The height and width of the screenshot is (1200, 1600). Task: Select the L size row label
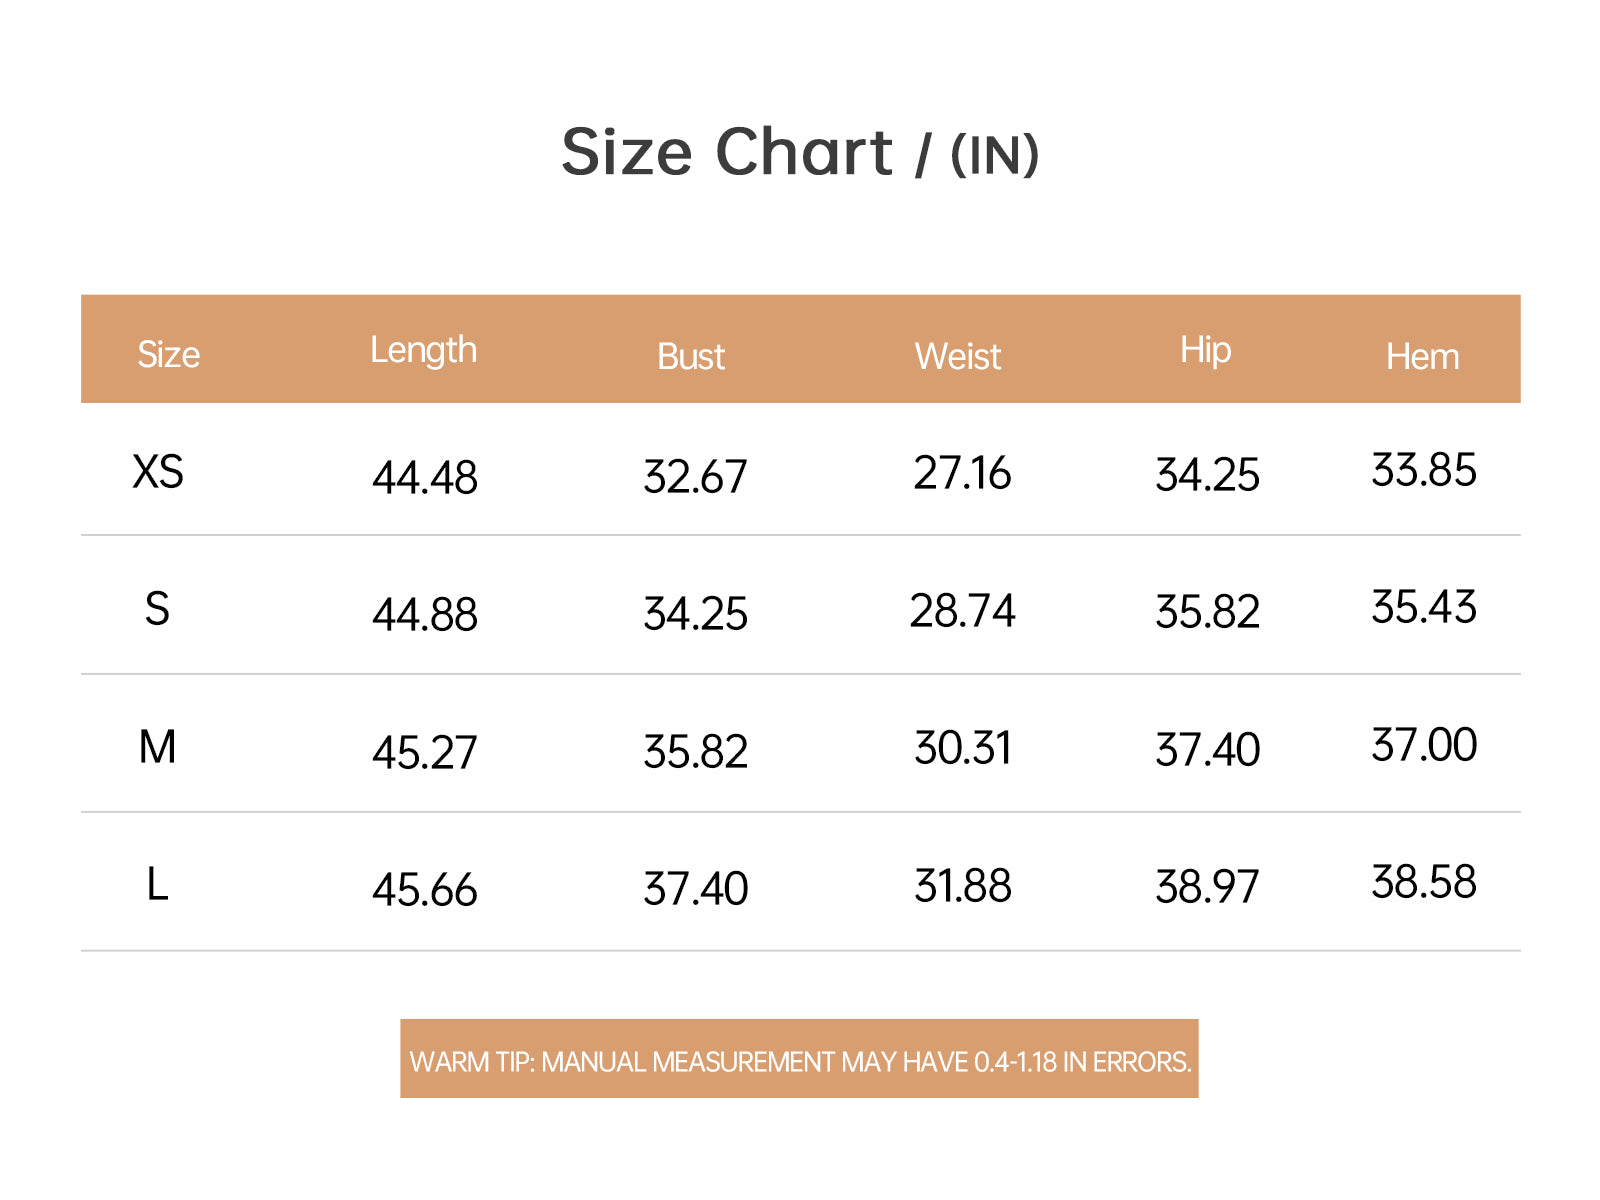[x=157, y=885]
